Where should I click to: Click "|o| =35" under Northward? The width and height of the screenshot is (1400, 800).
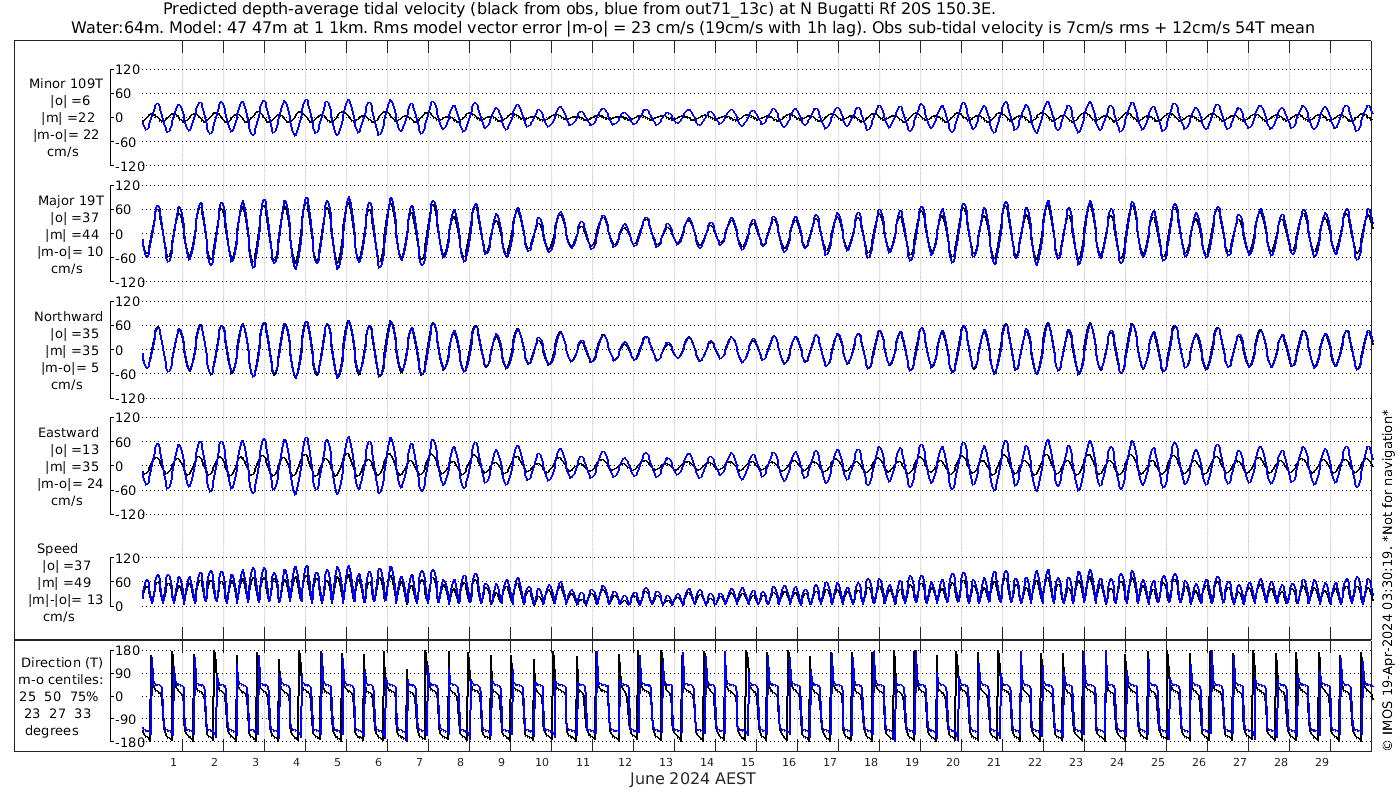(x=74, y=334)
